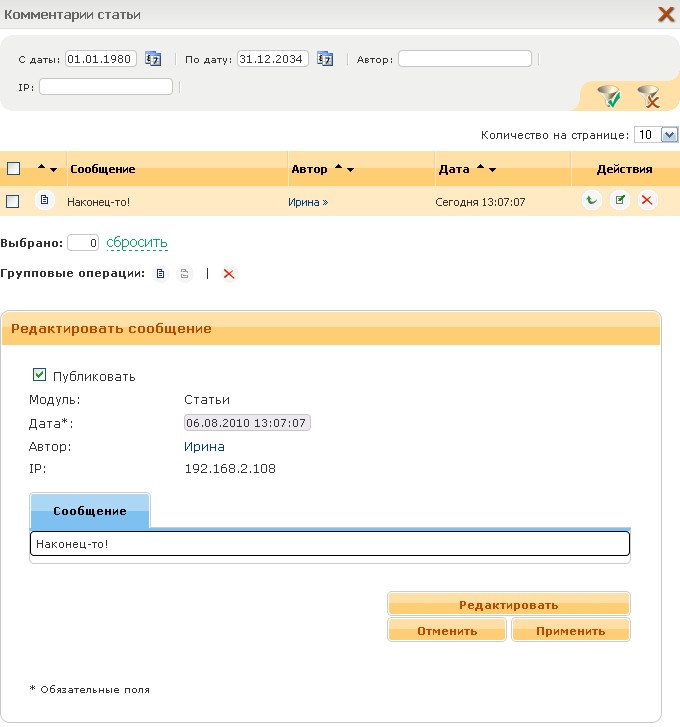Open calendar for the 'По дату' field
The image size is (680, 727).
(325, 59)
